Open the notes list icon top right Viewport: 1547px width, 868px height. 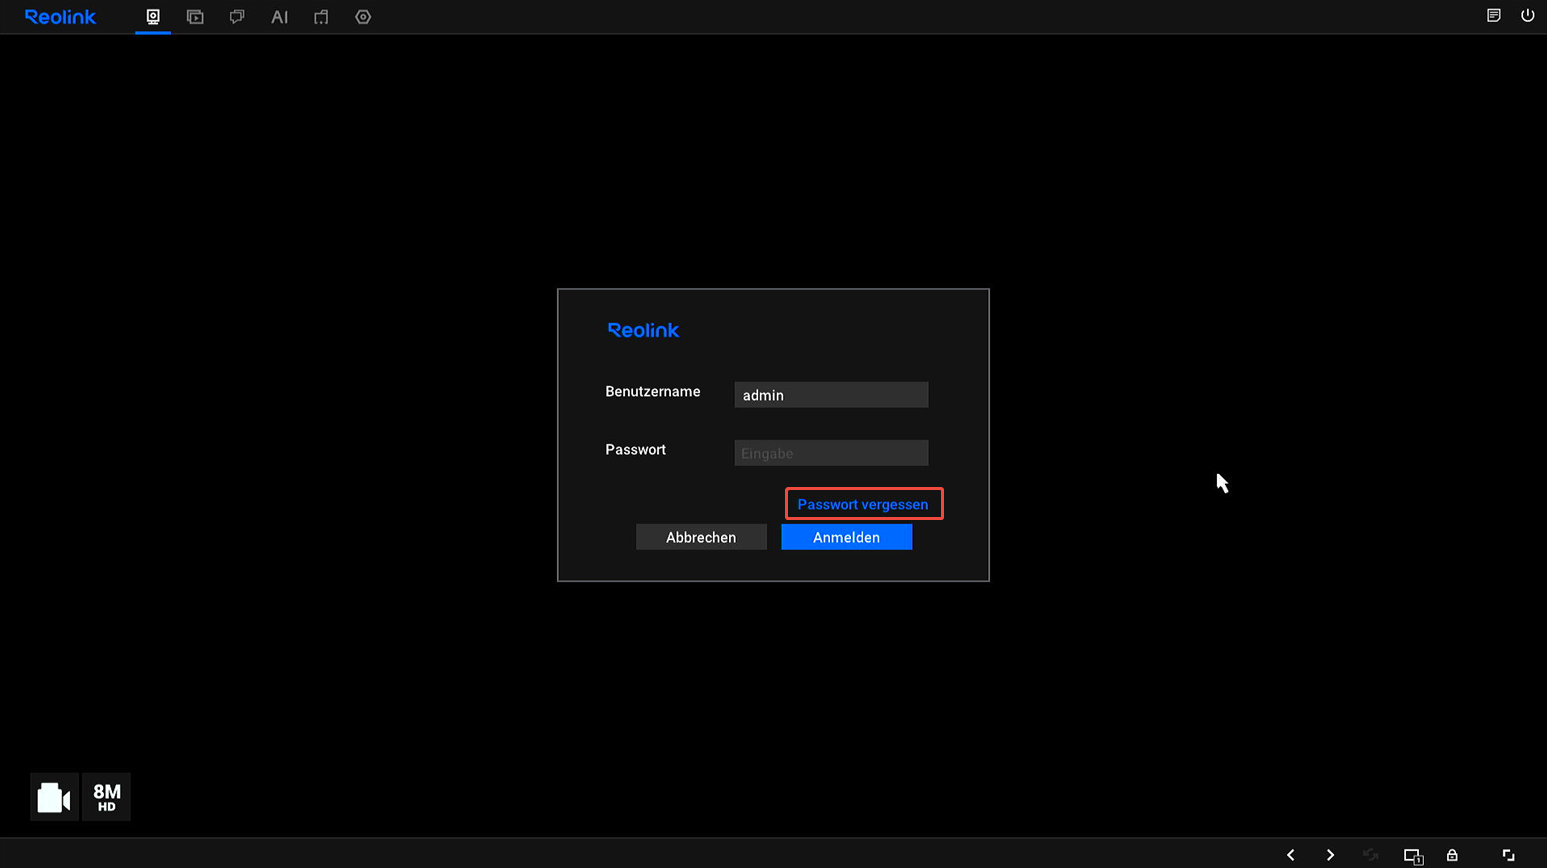[x=1494, y=15]
